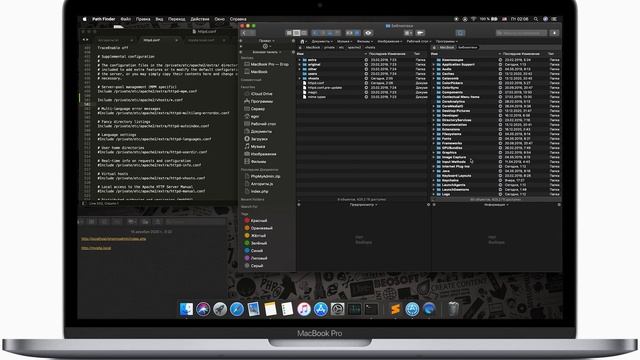Image resolution: width=640 pixels, height=360 pixels.
Task: Open Сервер in the sidebar favorites
Action: [x=255, y=109]
